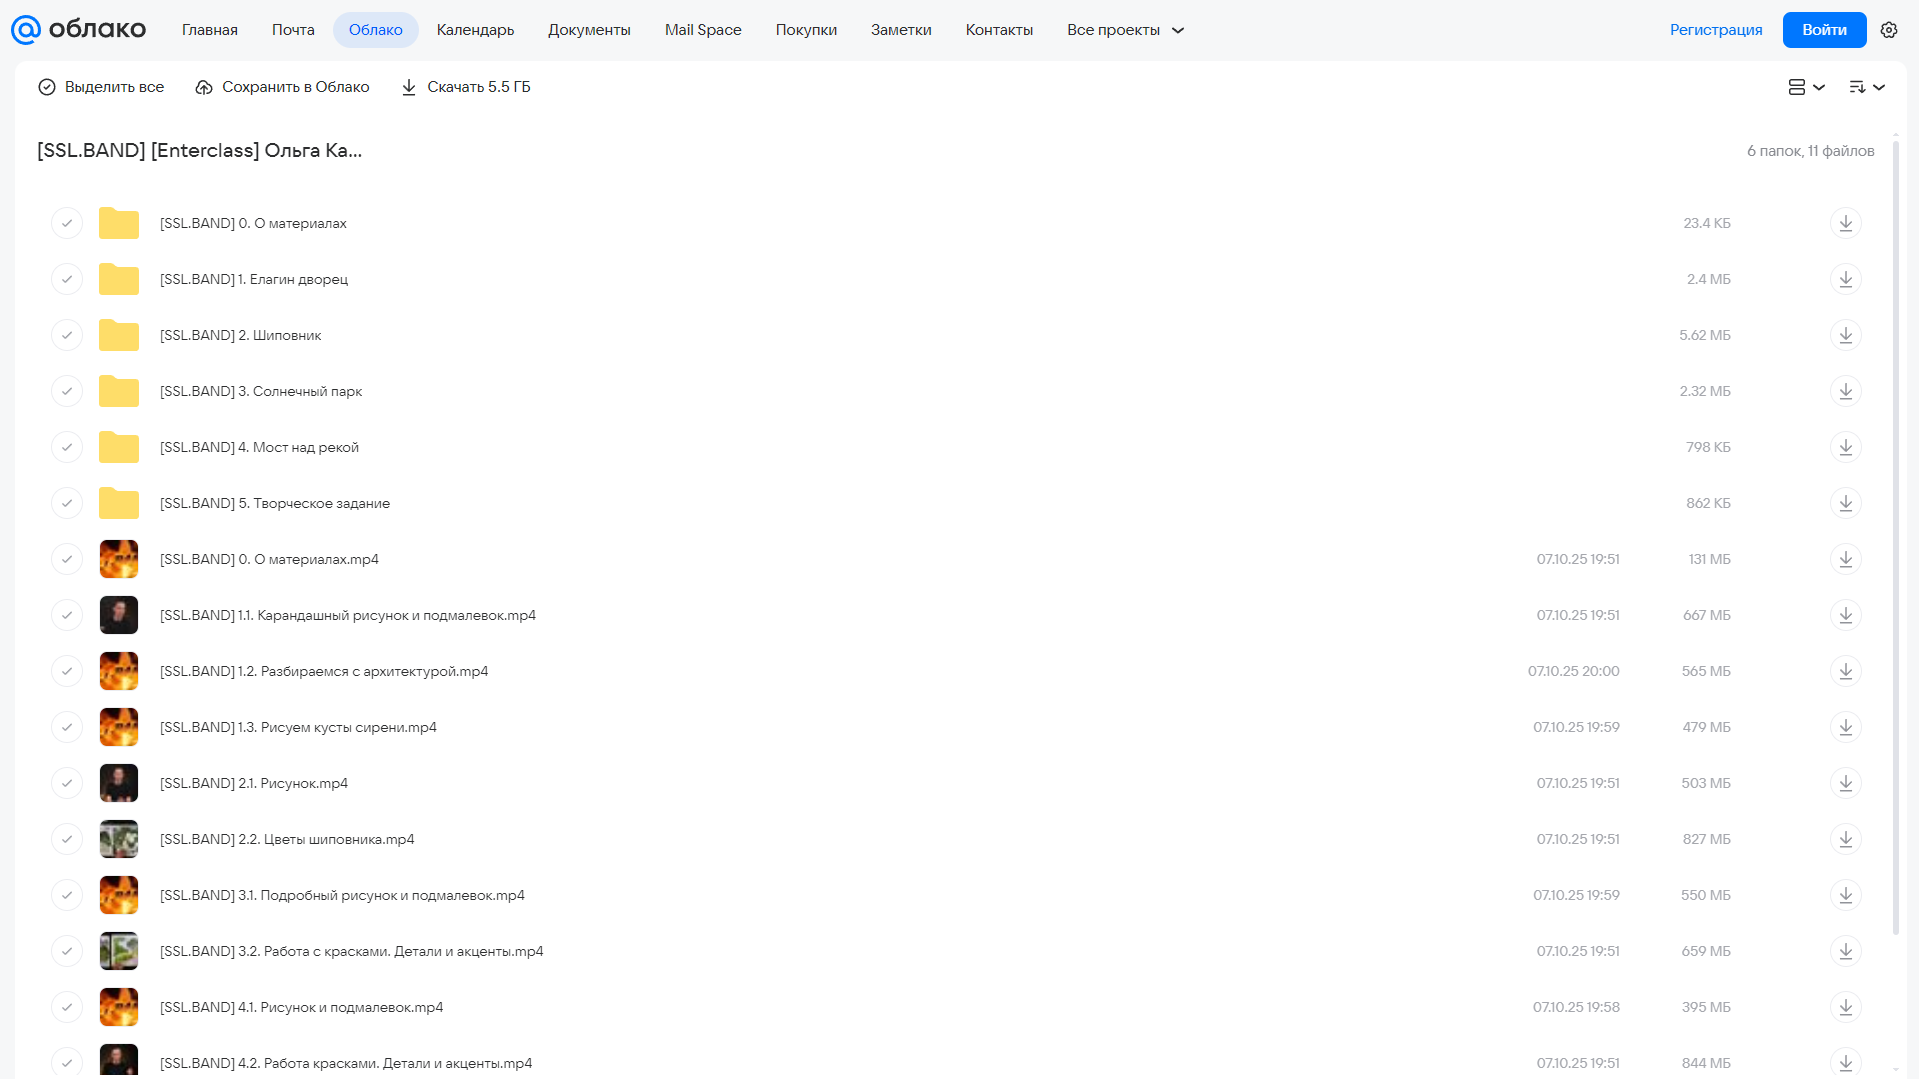The image size is (1919, 1079).
Task: Click the Облако logo
Action: (x=78, y=30)
